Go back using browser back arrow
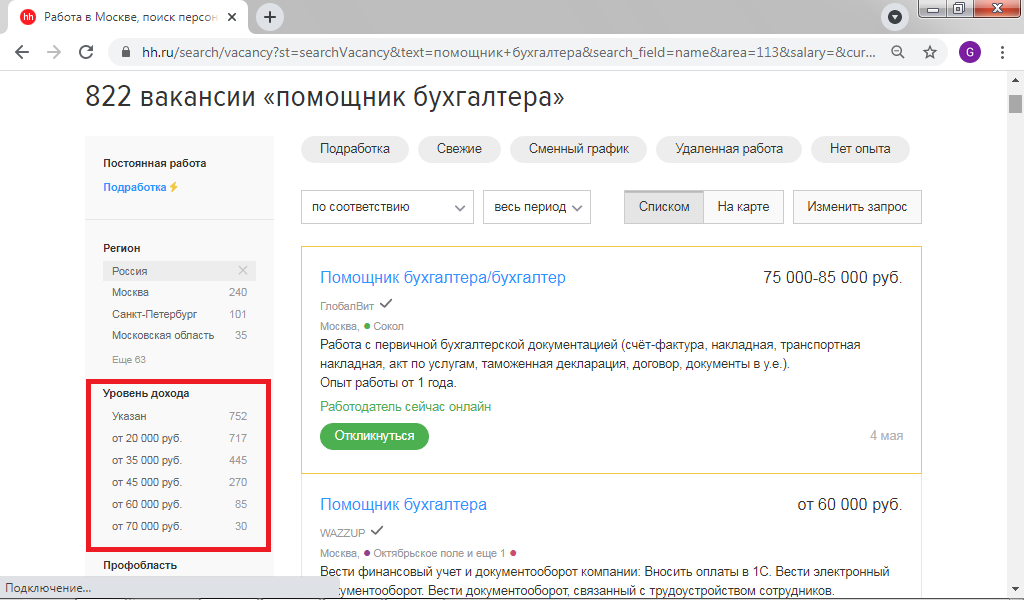The image size is (1024, 600). pyautogui.click(x=22, y=52)
